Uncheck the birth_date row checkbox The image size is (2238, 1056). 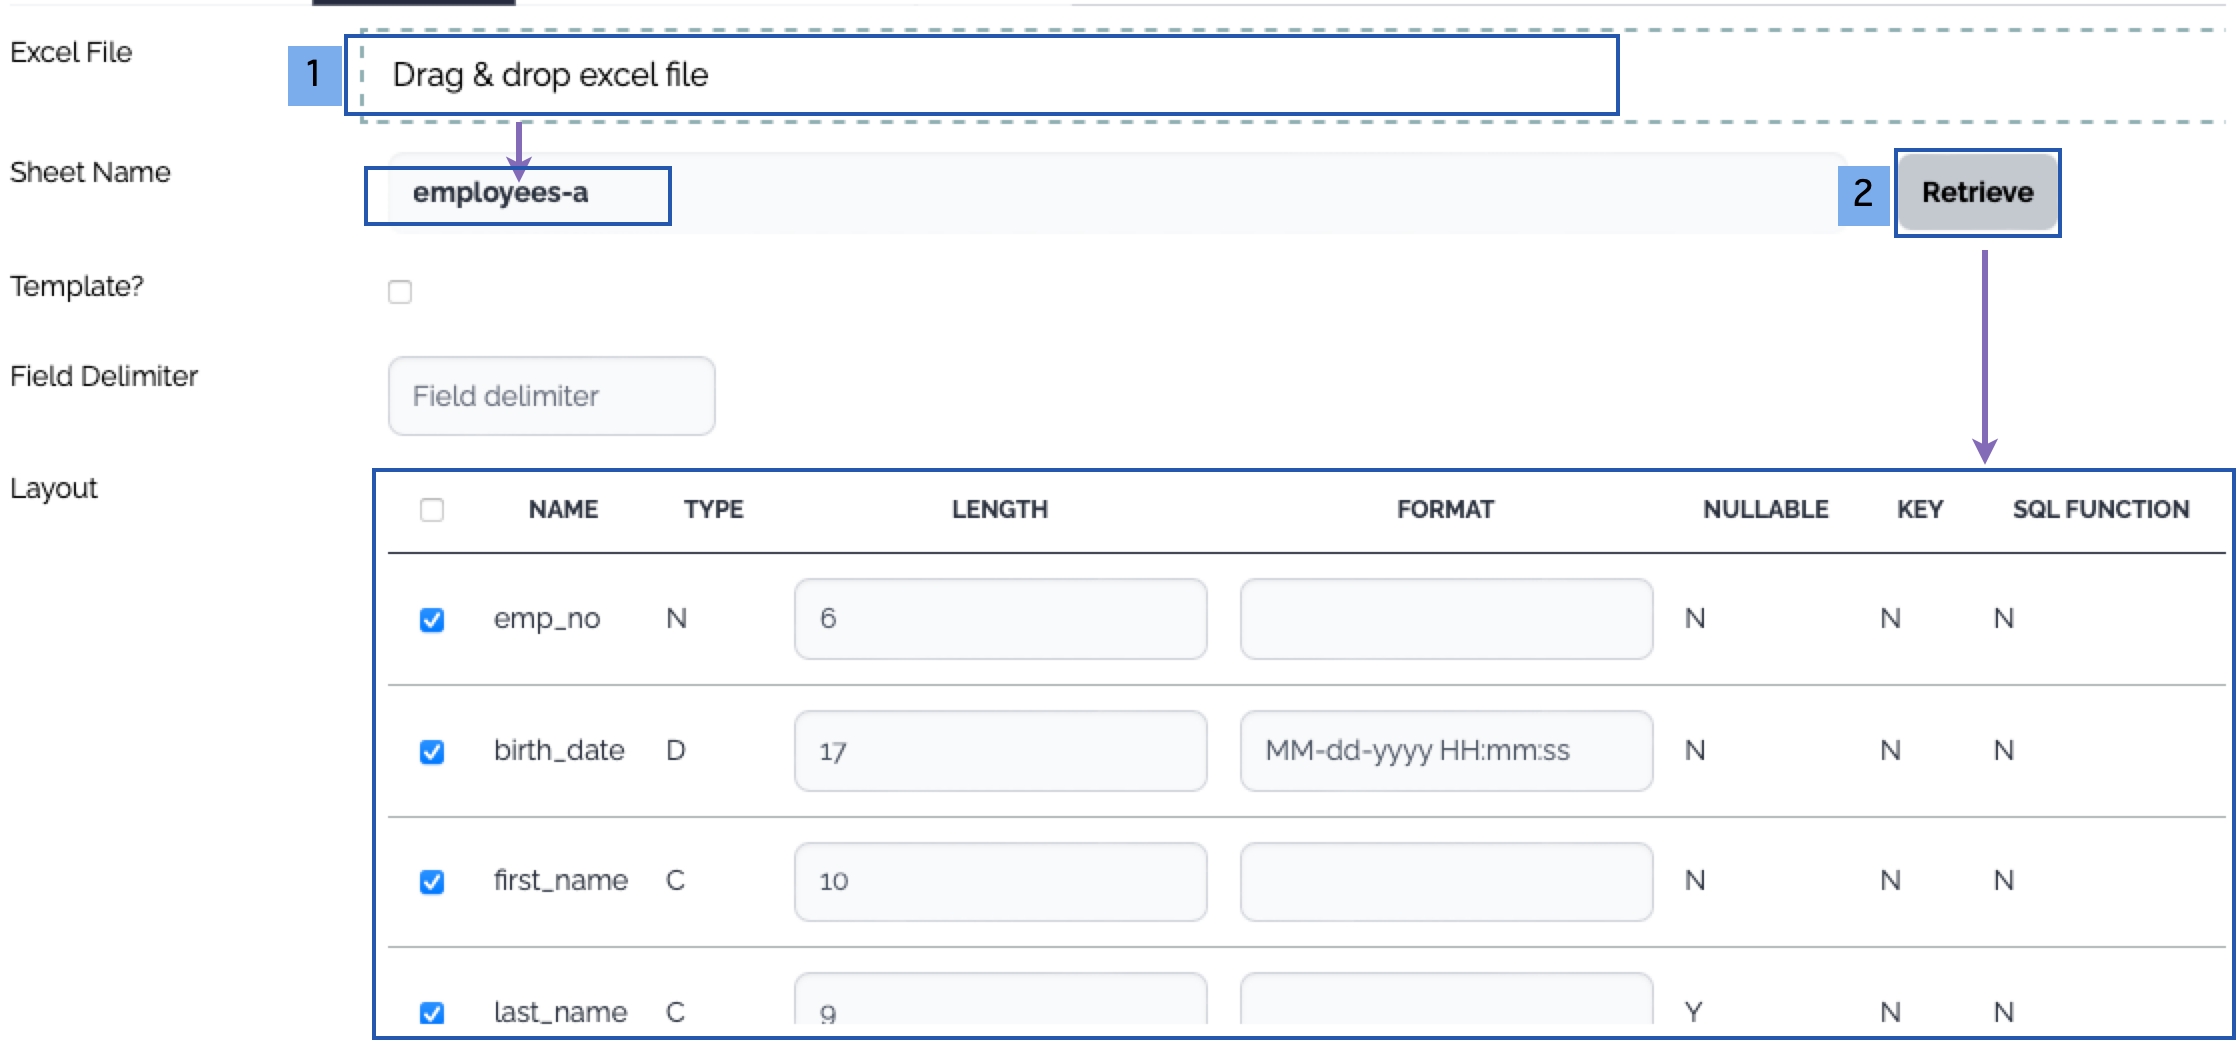pyautogui.click(x=432, y=752)
